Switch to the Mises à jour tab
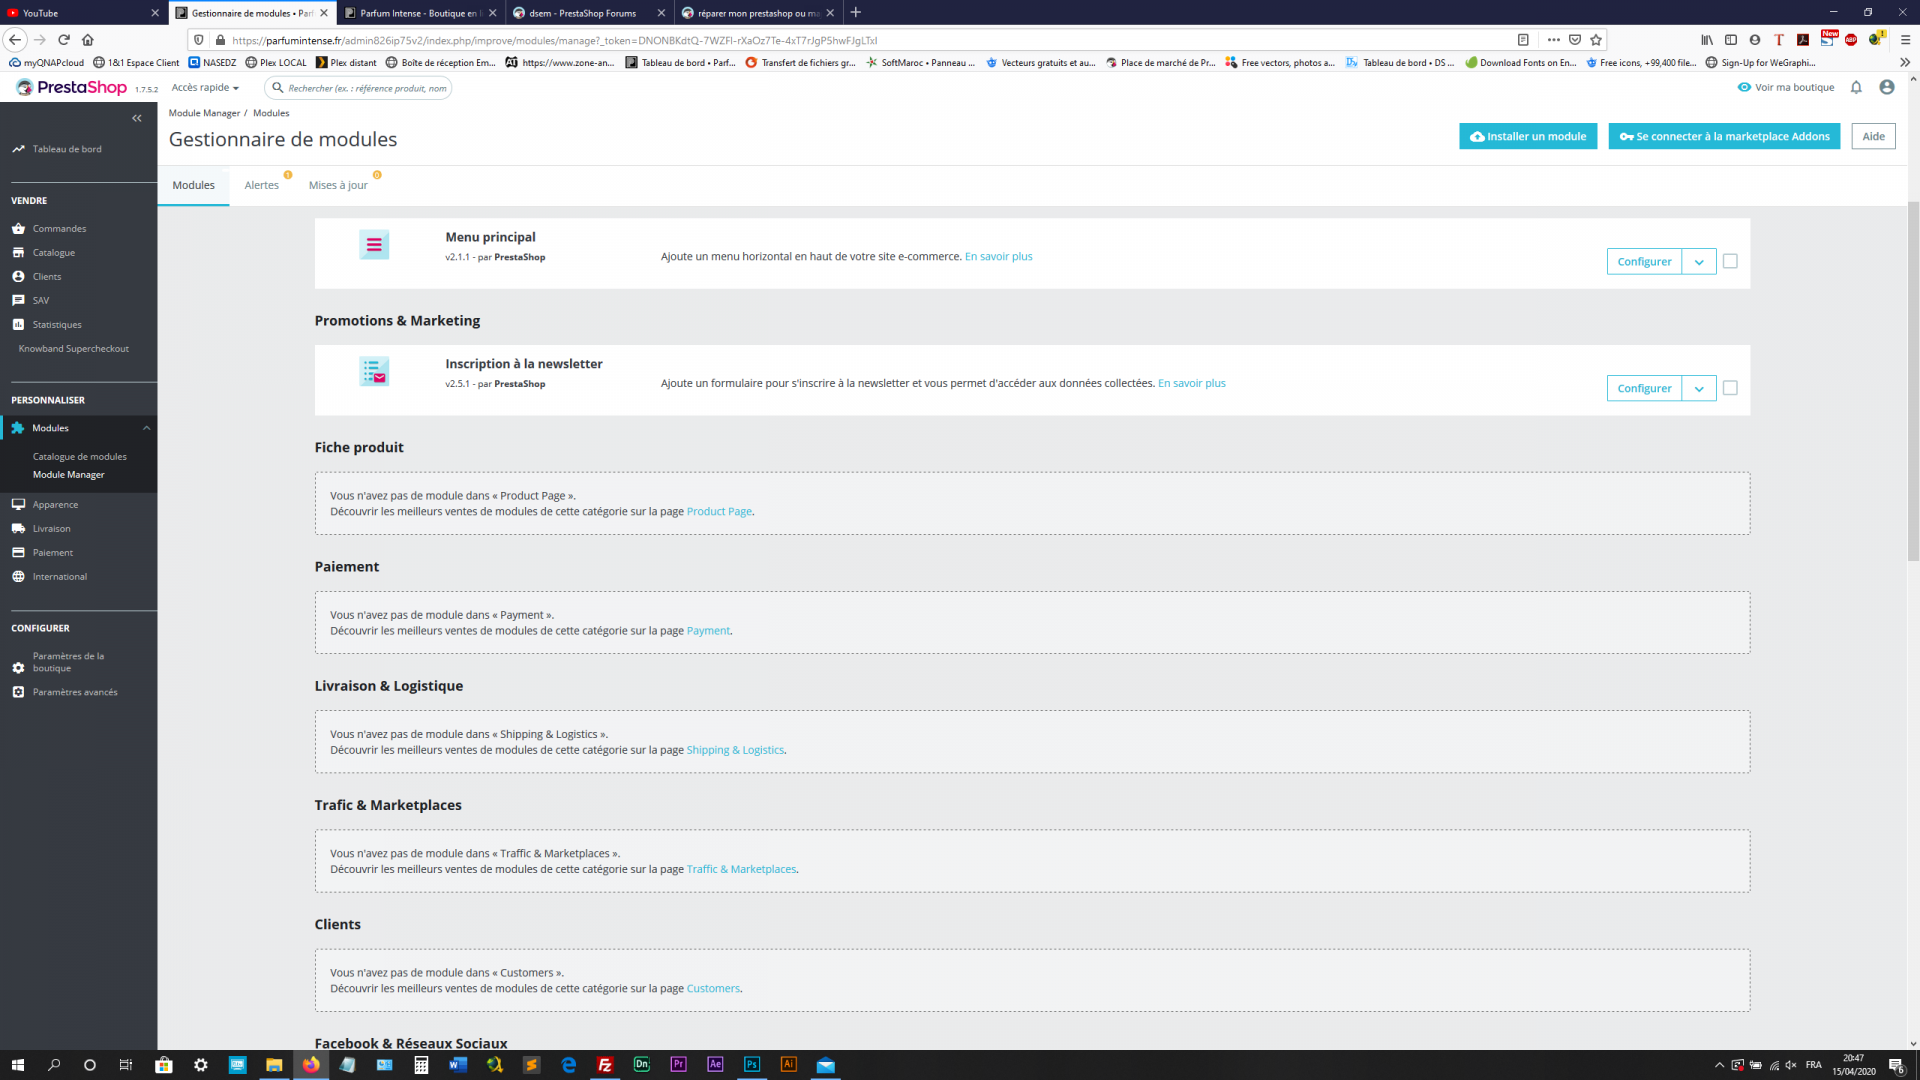 (338, 186)
